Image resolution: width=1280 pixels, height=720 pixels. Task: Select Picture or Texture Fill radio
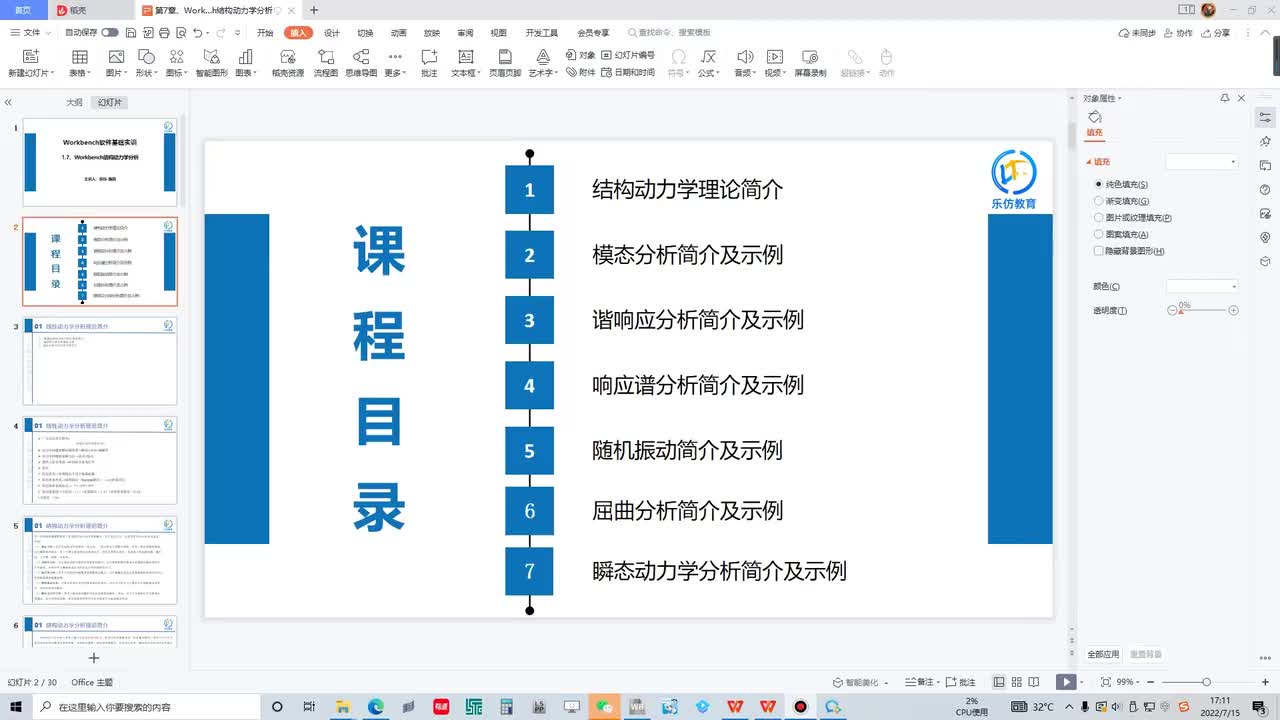click(x=1099, y=217)
